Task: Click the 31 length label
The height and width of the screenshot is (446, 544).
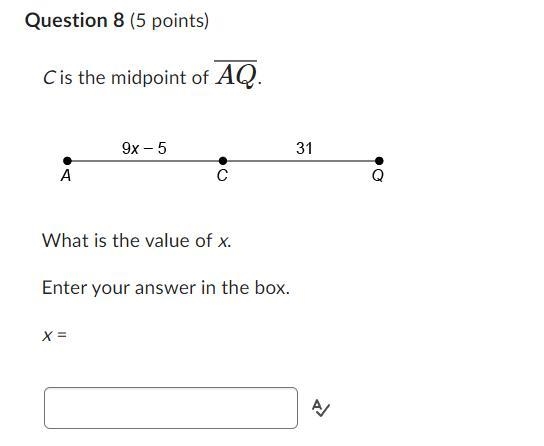Action: tap(304, 148)
